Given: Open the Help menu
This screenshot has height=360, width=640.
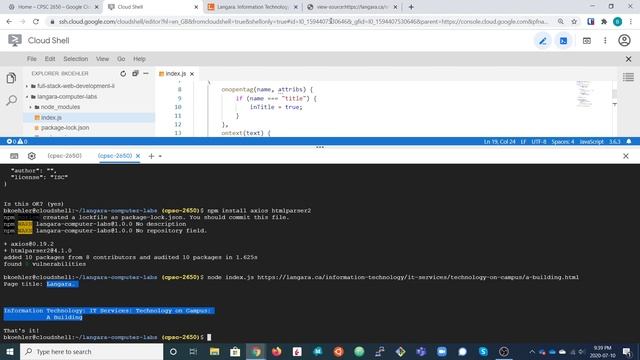Looking at the screenshot, I should [x=139, y=59].
